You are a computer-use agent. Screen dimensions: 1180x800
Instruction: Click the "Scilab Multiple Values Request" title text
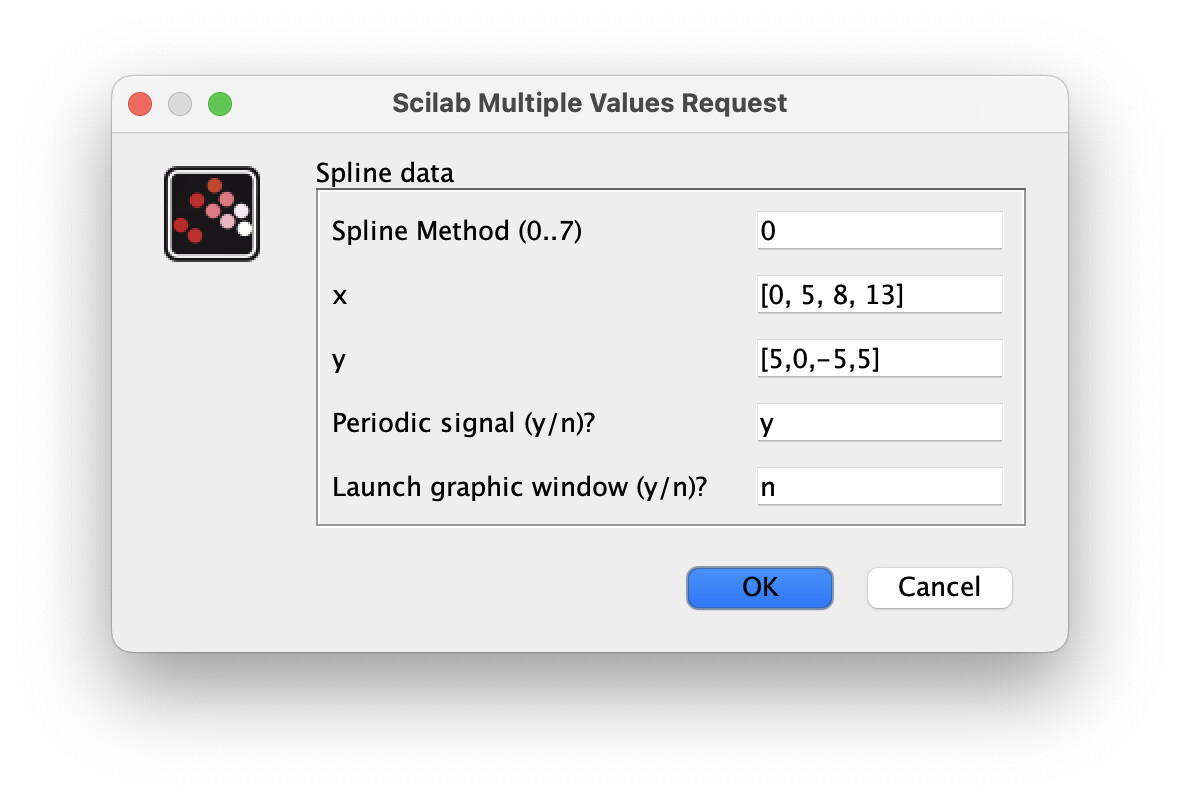[x=589, y=103]
